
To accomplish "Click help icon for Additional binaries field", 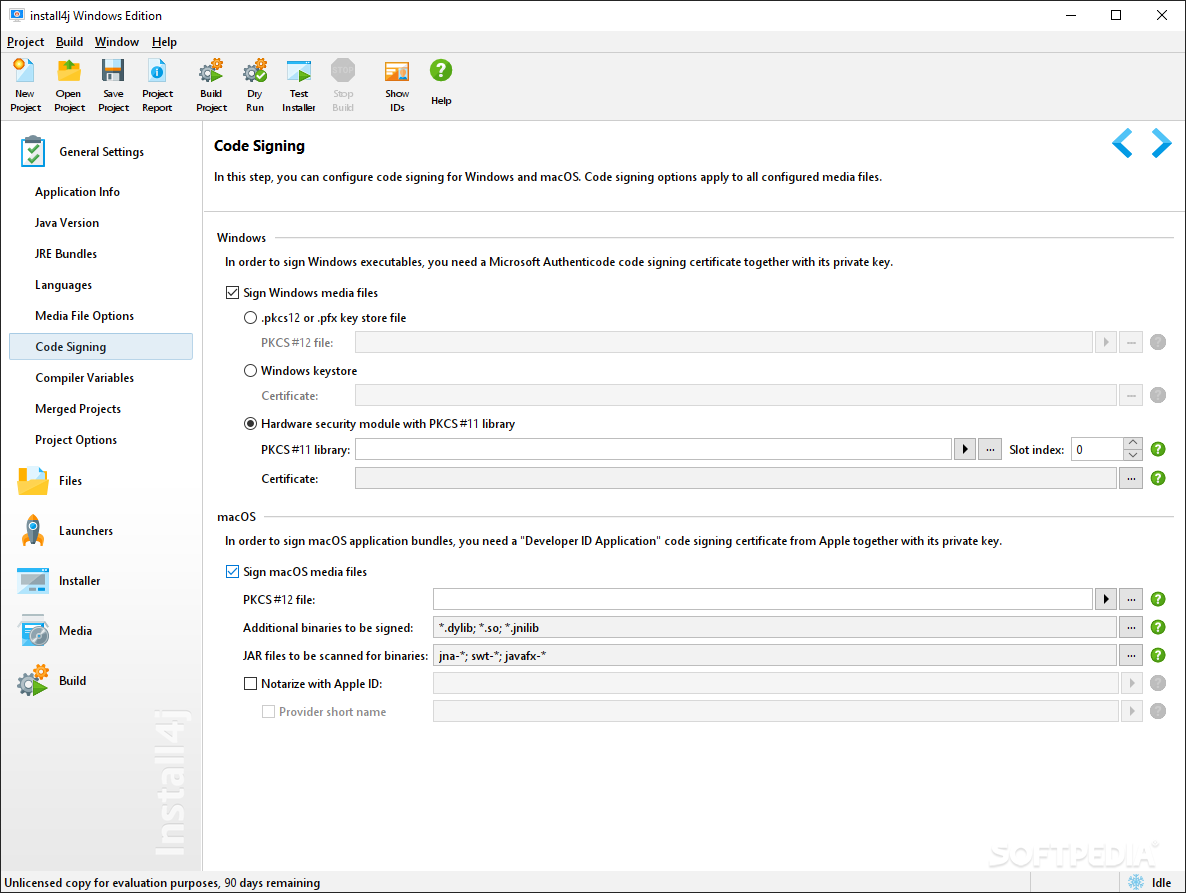I will [x=1158, y=627].
